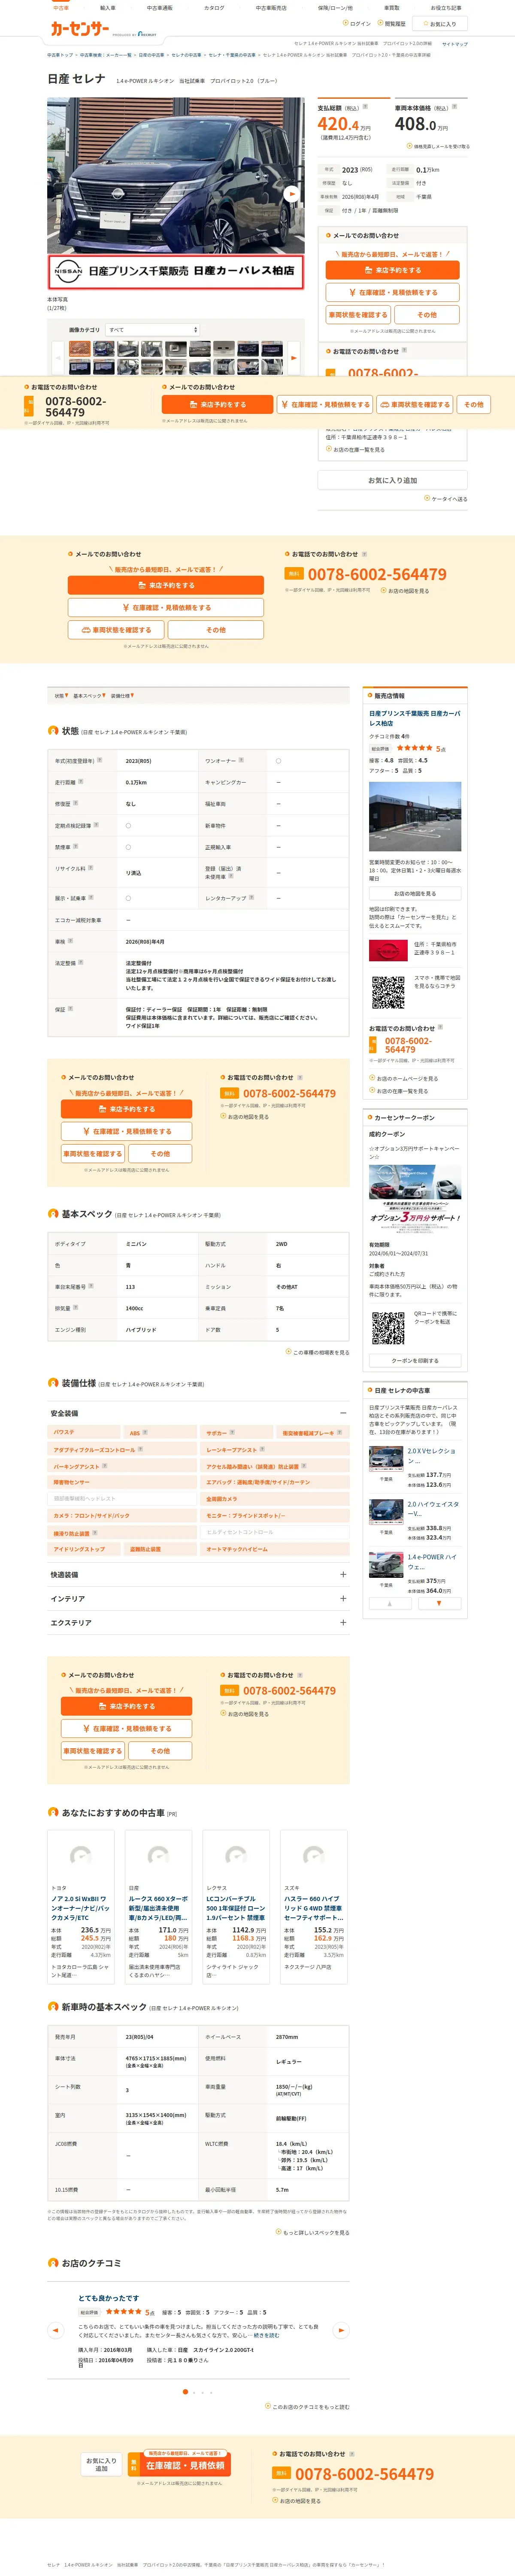
Task: Show previous thumbnails in the image strip
Action: click(x=59, y=357)
